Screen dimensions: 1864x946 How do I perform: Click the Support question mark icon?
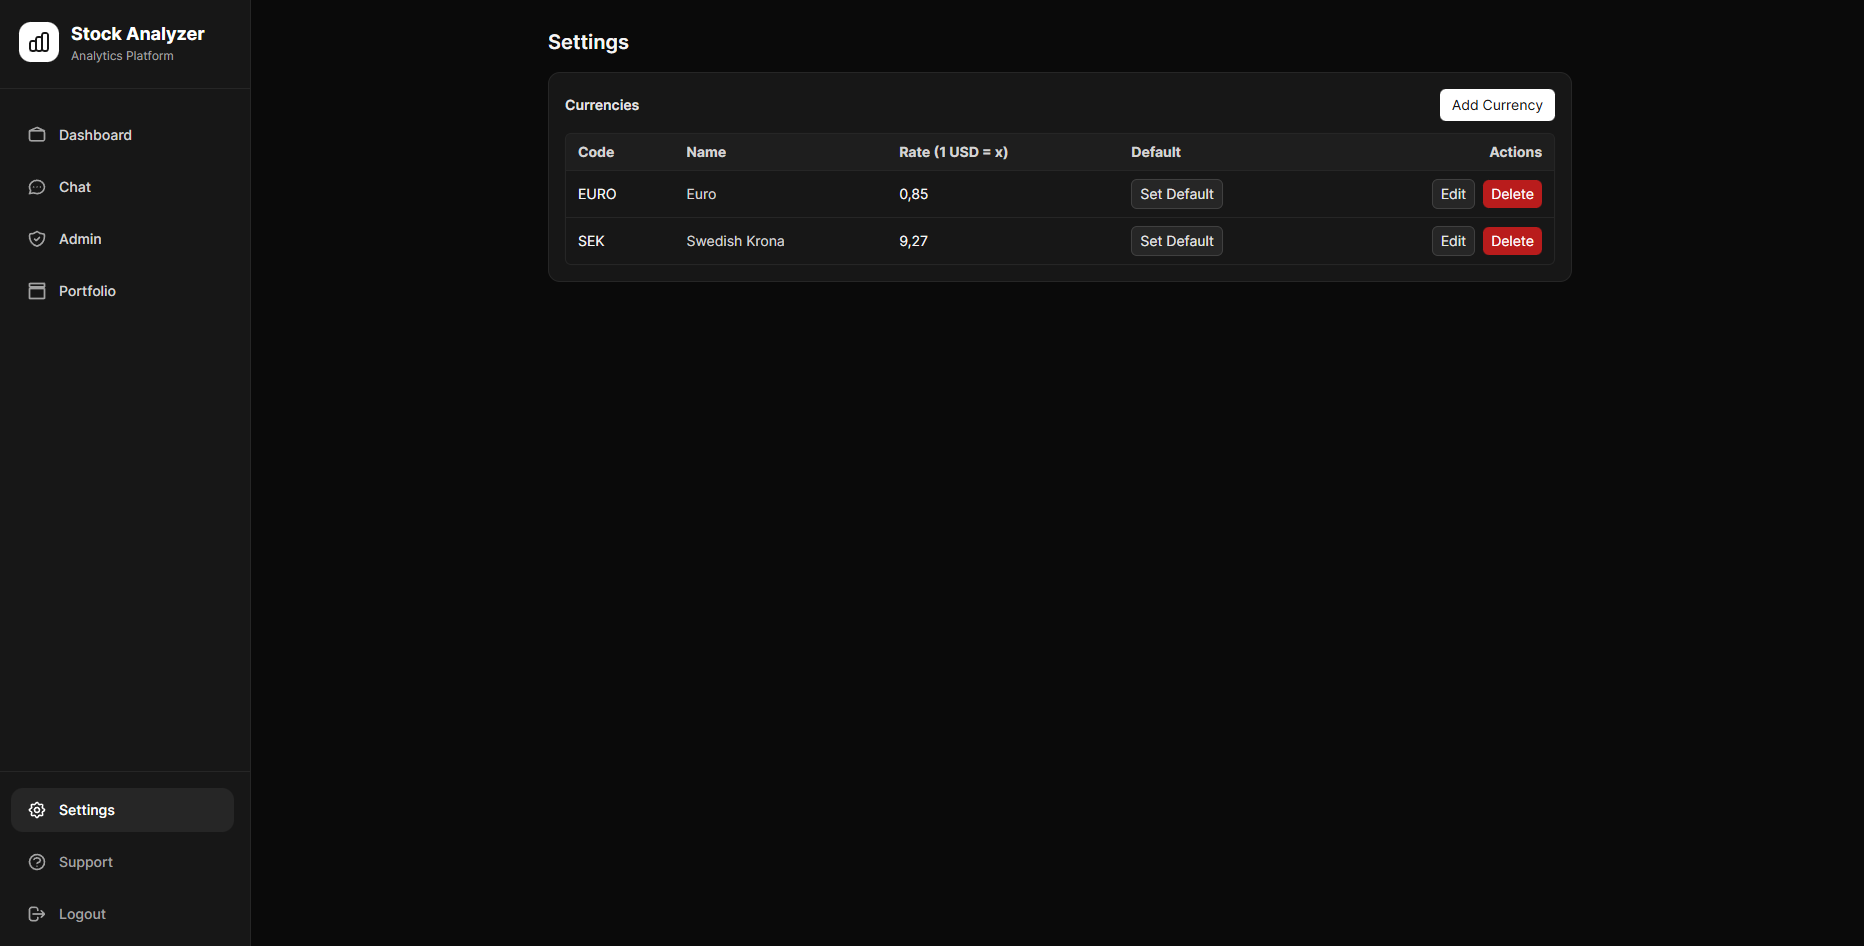click(37, 862)
